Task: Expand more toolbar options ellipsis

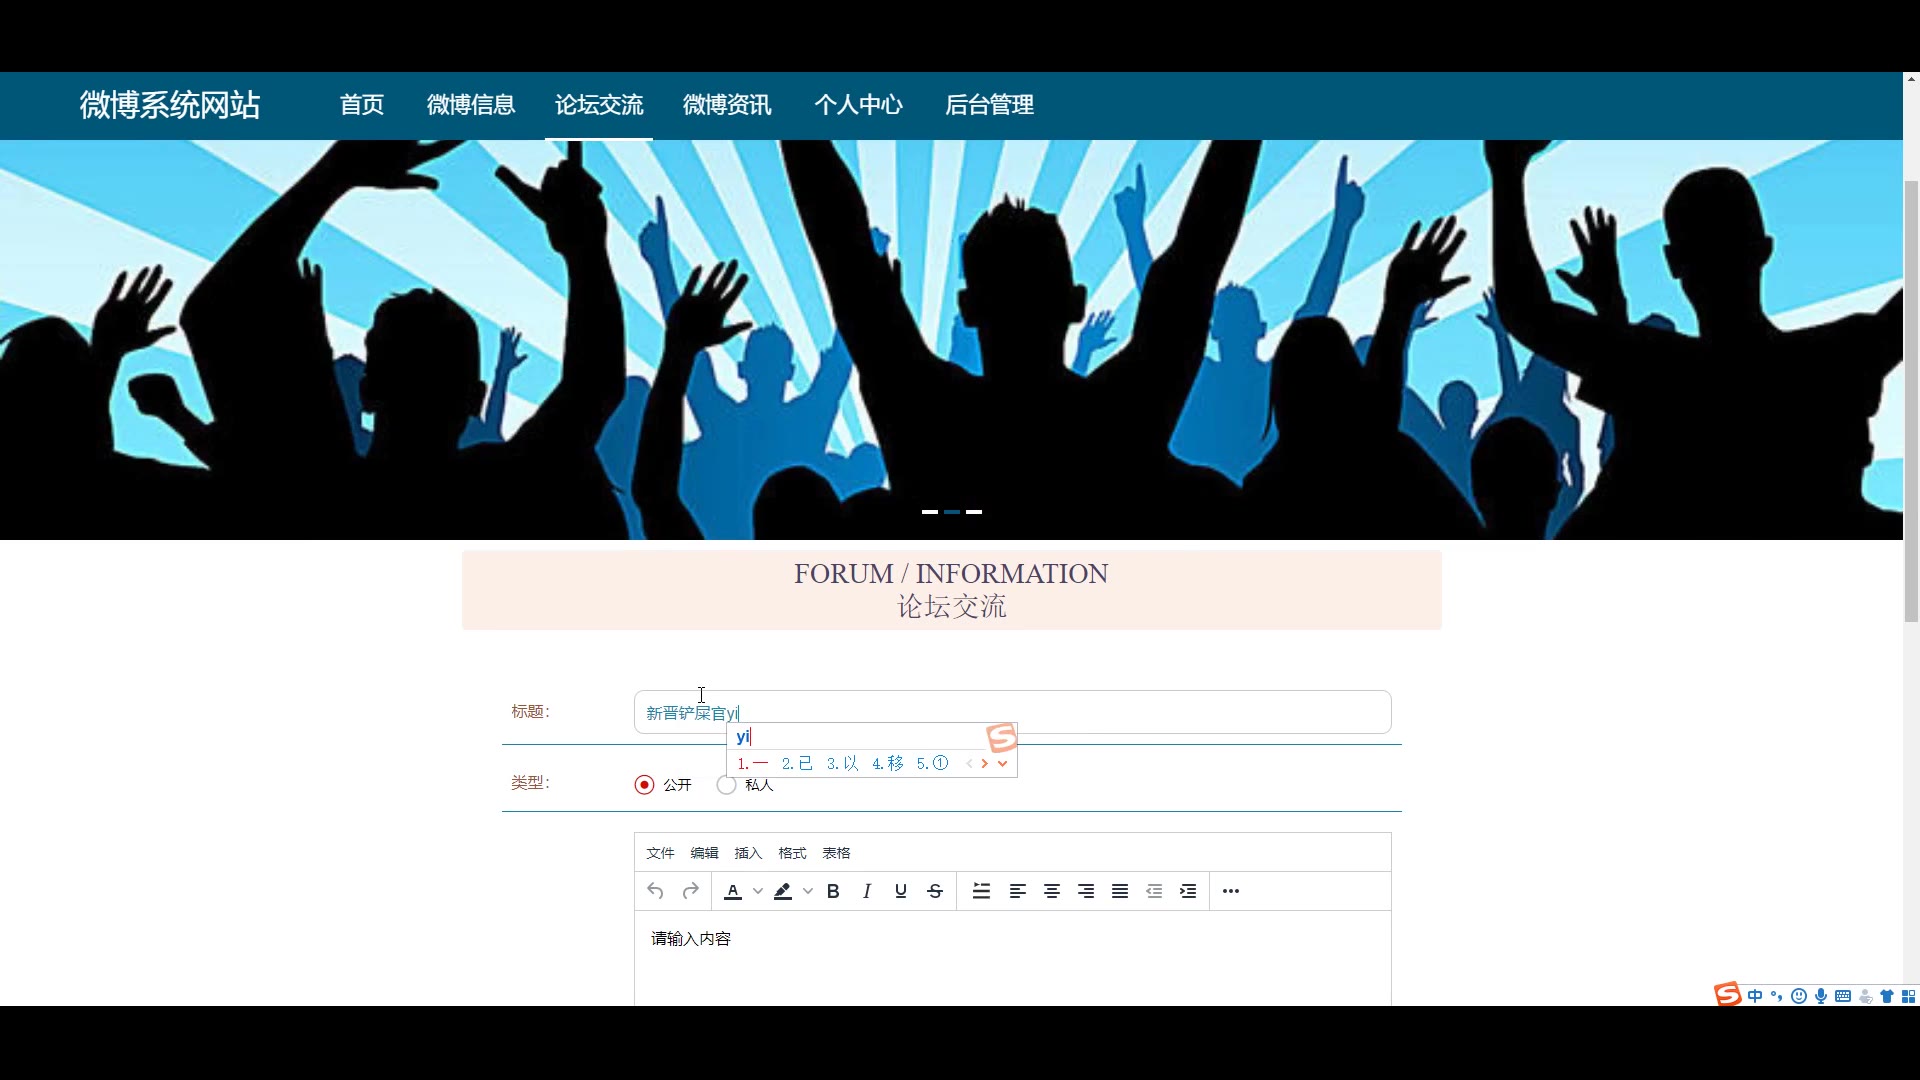Action: (x=1231, y=891)
